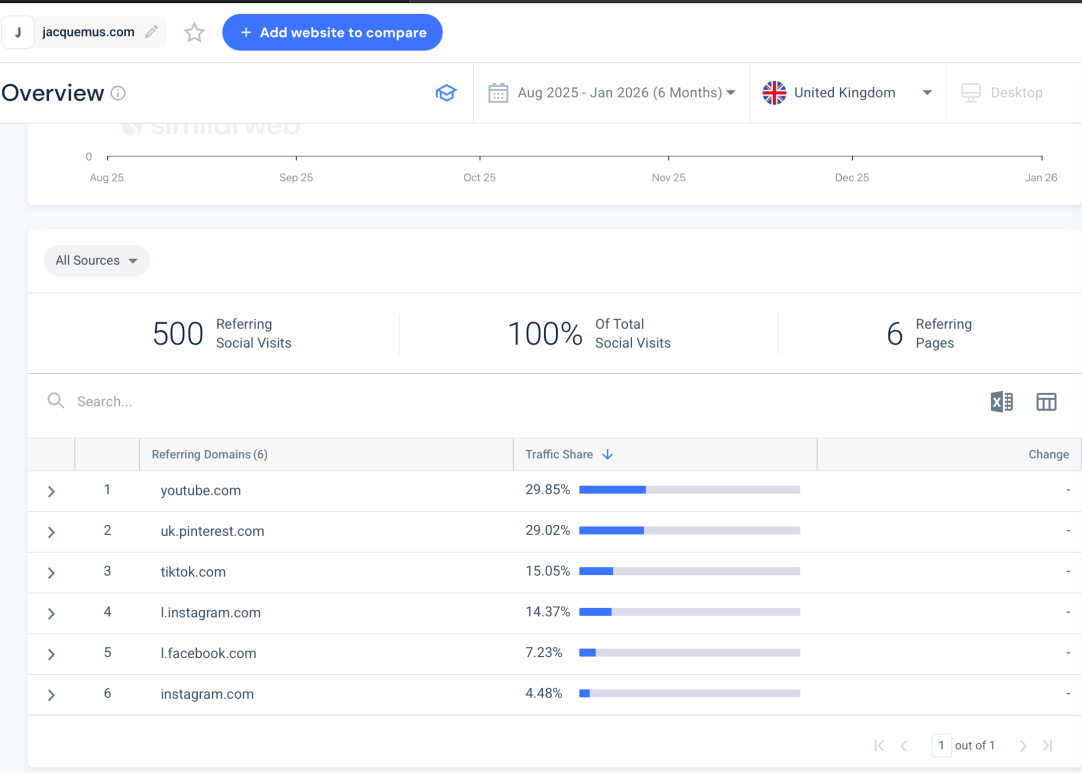
Task: Open the column settings table icon
Action: pos(1046,402)
